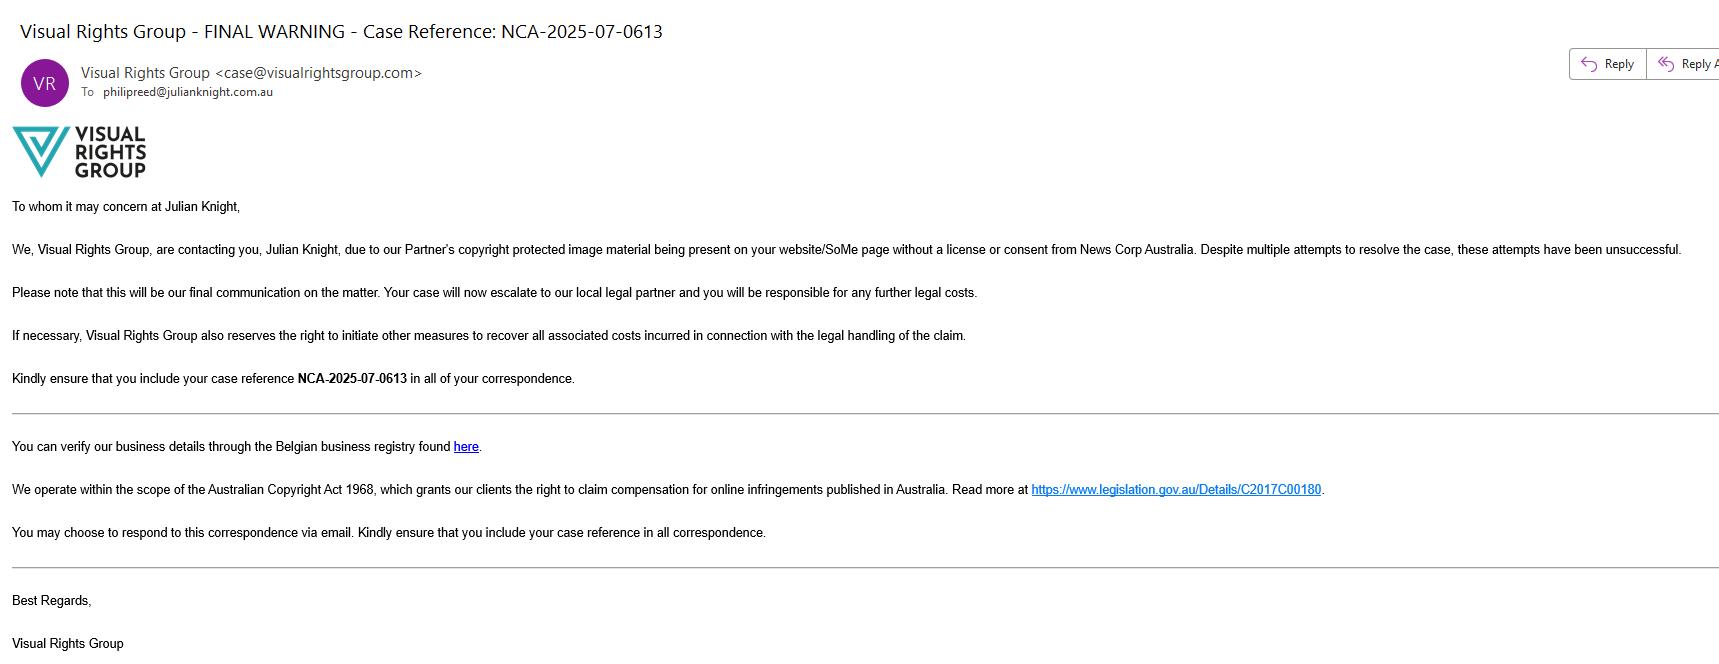The height and width of the screenshot is (664, 1719).
Task: Click the divider line above 'Best Regards'
Action: point(860,568)
